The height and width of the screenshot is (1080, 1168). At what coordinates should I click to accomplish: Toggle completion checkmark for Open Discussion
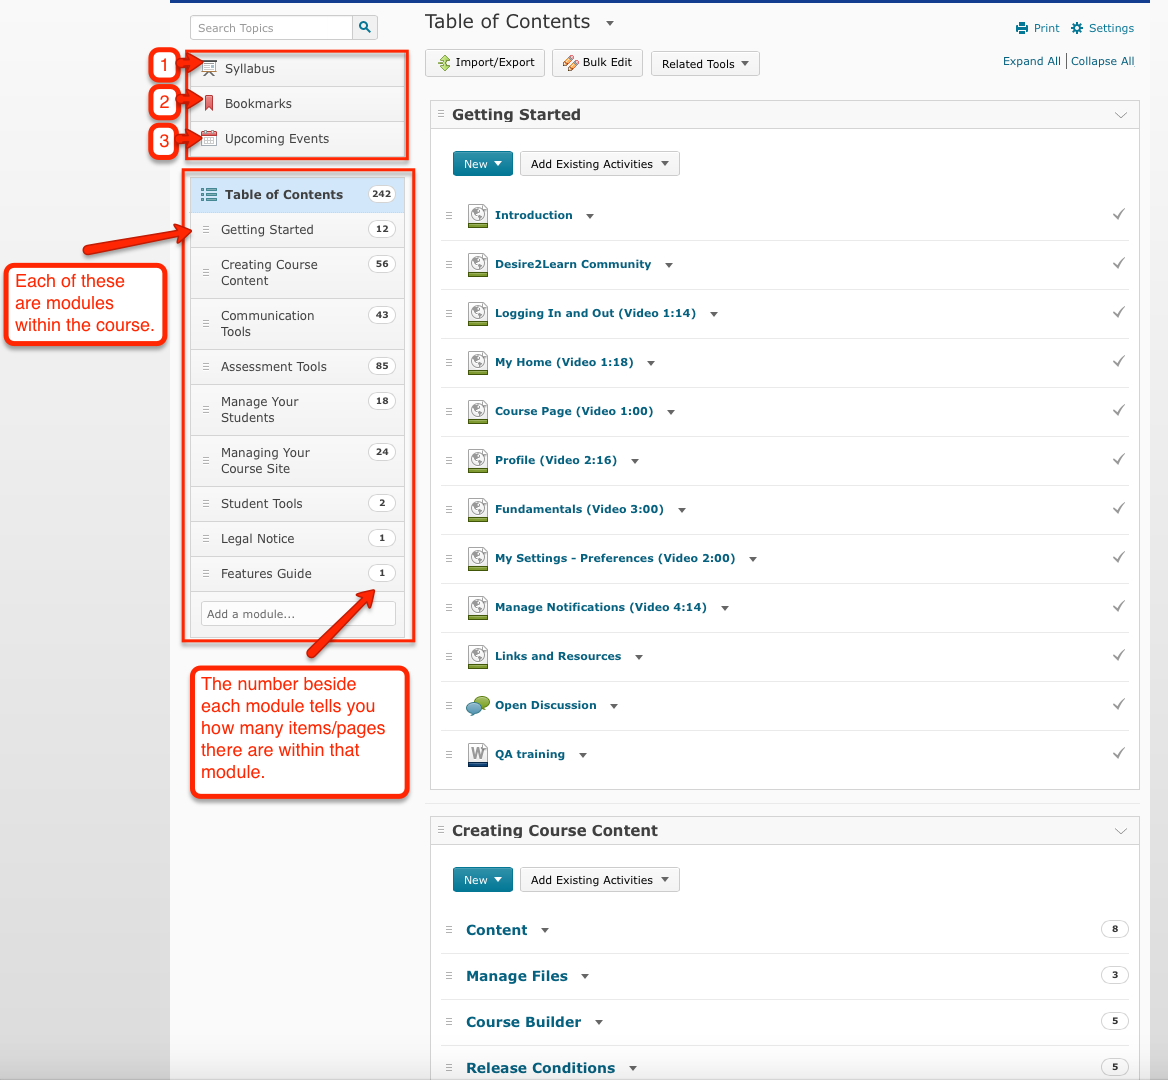click(x=1118, y=705)
